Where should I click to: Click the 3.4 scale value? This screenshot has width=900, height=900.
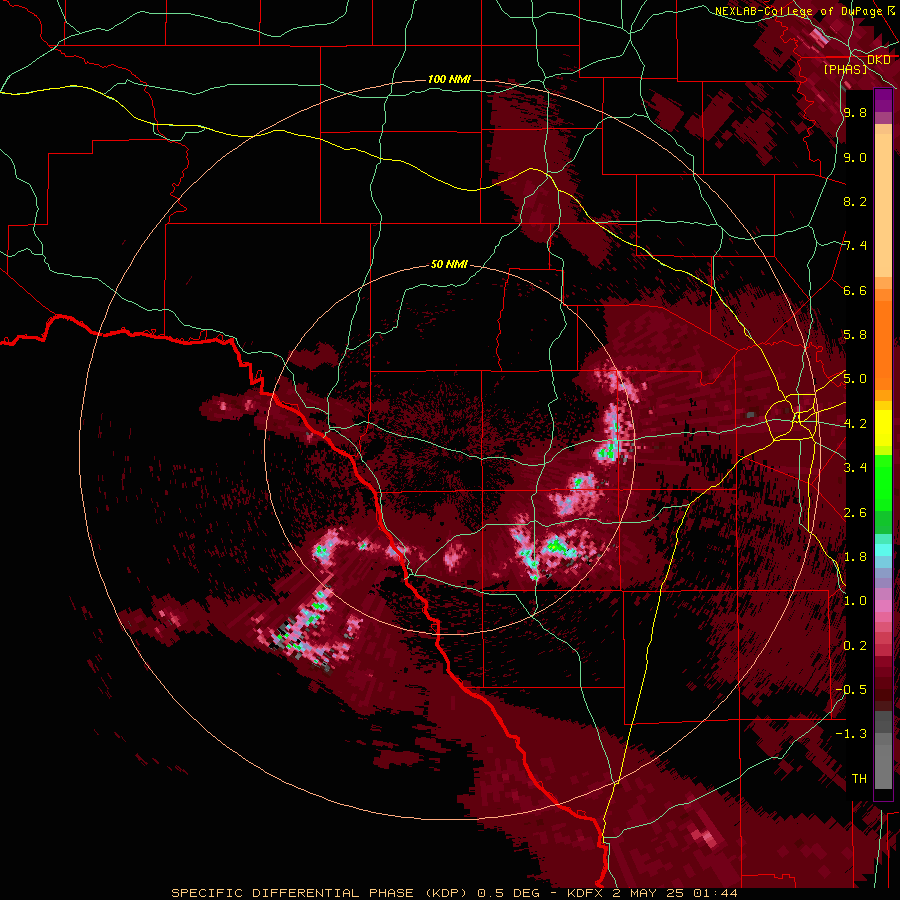coord(855,467)
